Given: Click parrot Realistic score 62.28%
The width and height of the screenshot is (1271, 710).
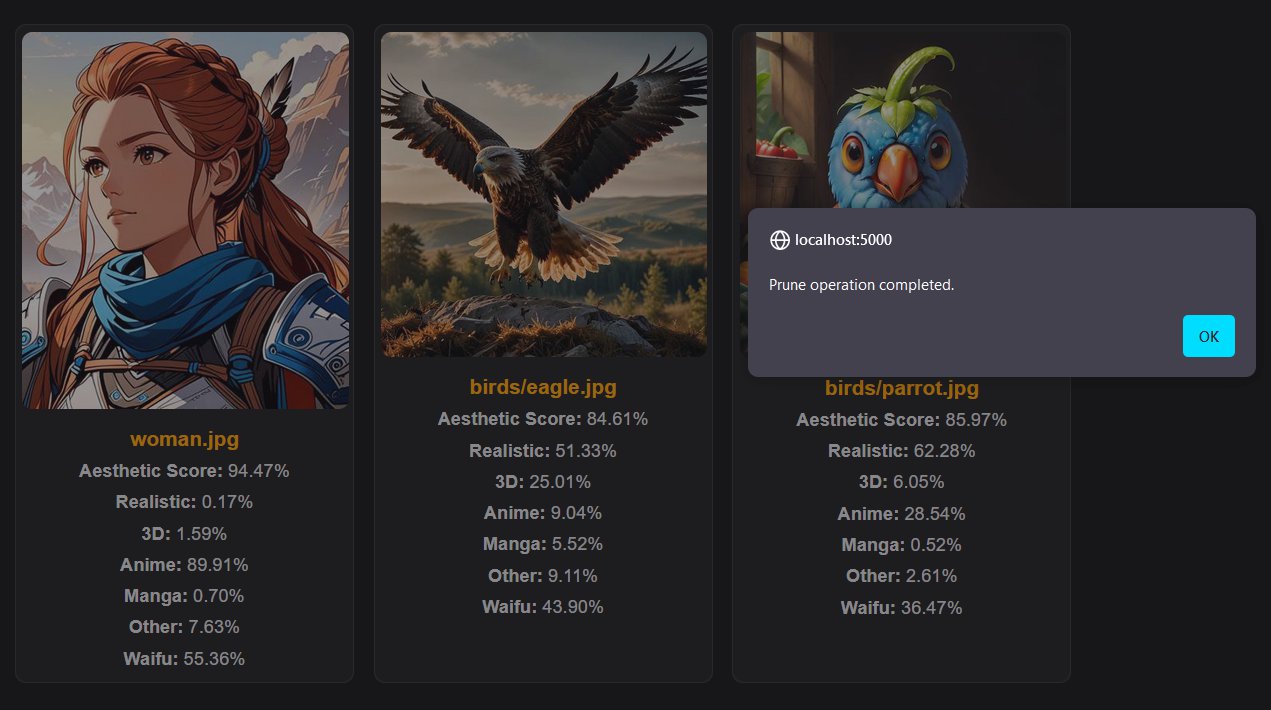Looking at the screenshot, I should pos(901,451).
